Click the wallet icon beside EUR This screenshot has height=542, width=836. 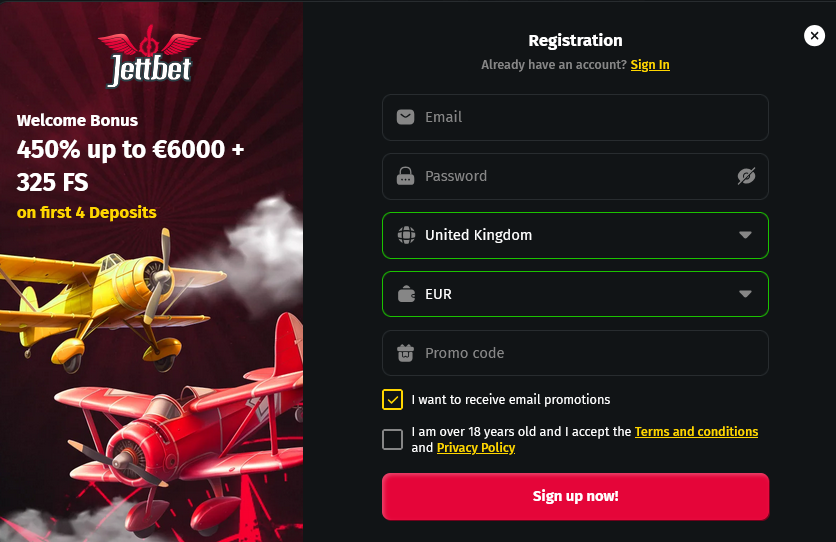pos(405,295)
